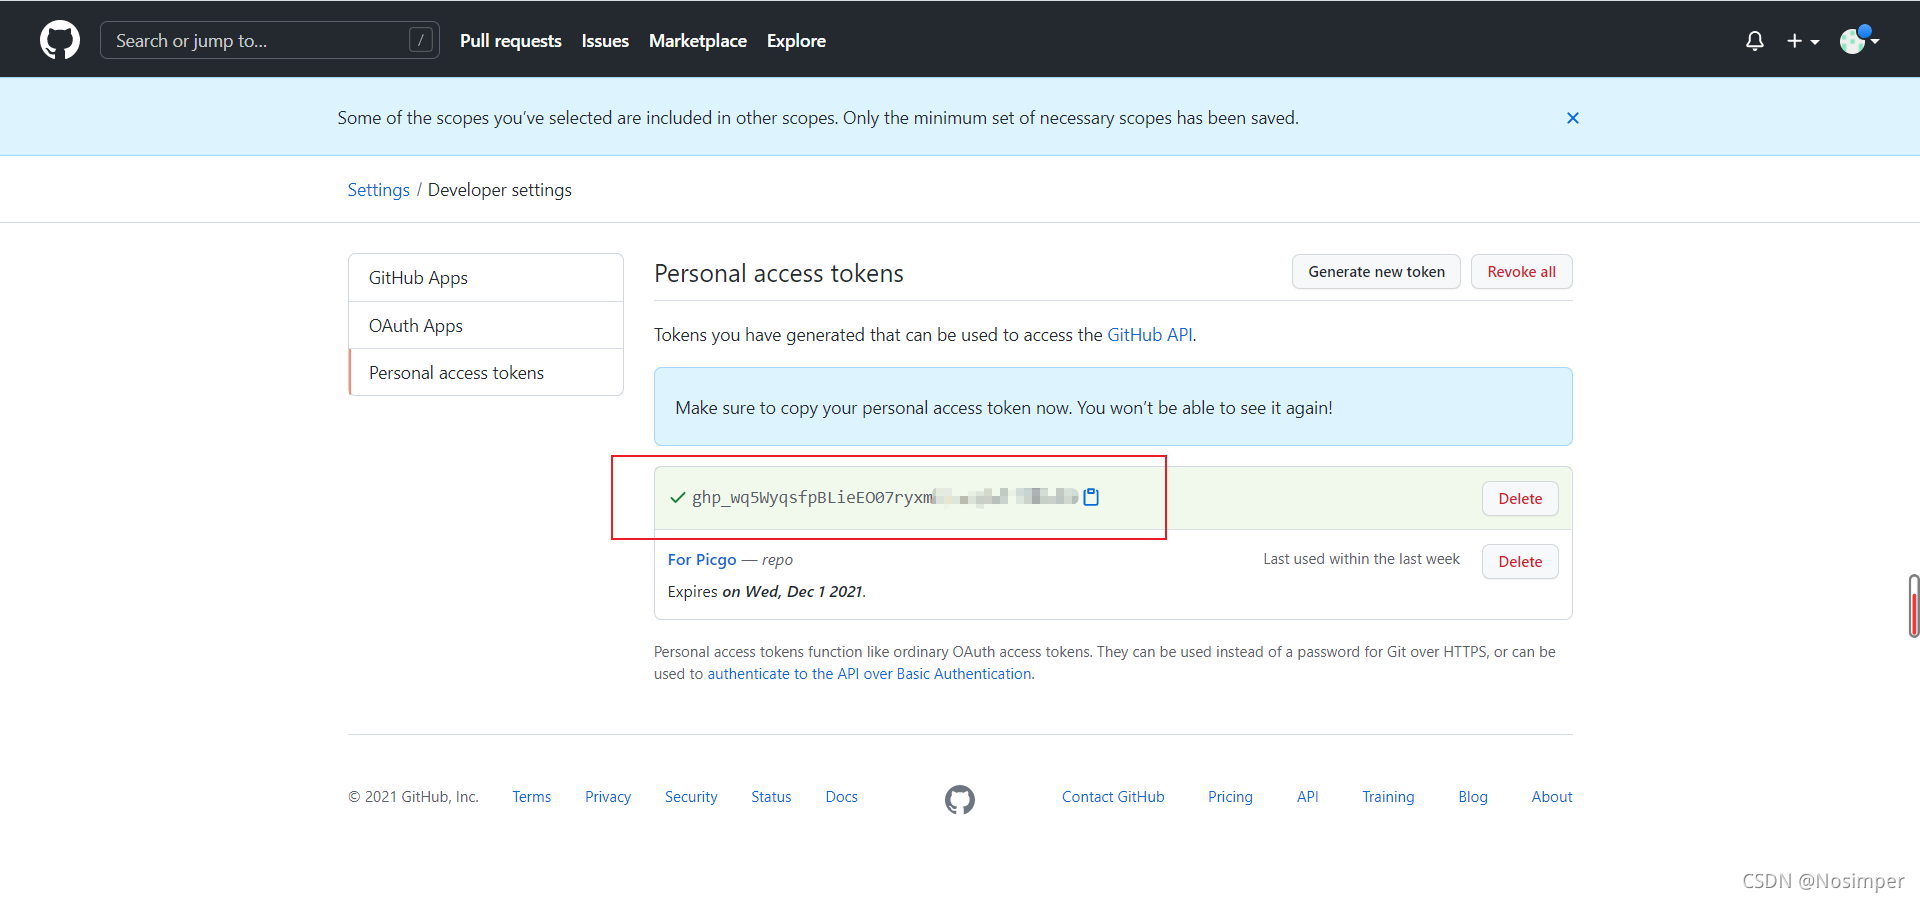This screenshot has width=1920, height=902.
Task: Delete the For Picgo token entry
Action: 1520,562
